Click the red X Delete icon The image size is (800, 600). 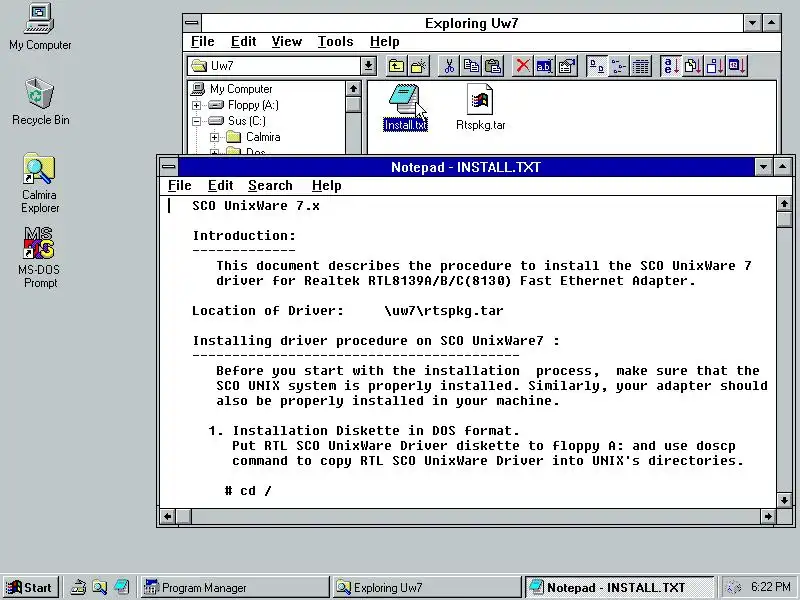(x=522, y=66)
